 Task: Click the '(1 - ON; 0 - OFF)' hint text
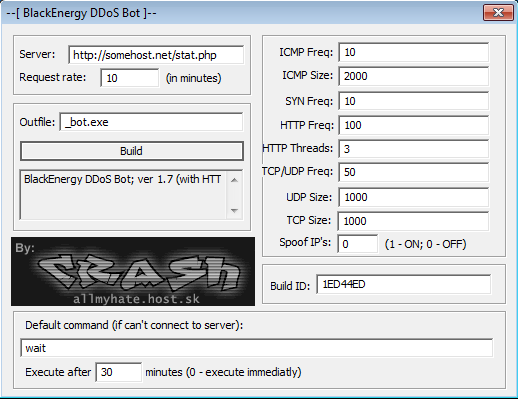(x=425, y=244)
